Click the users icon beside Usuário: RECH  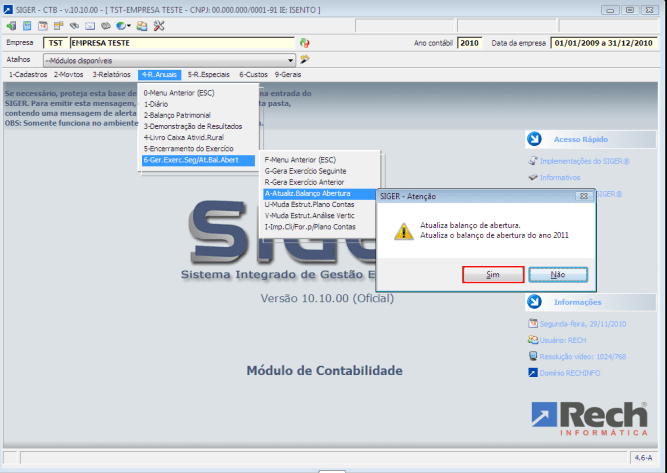point(533,339)
